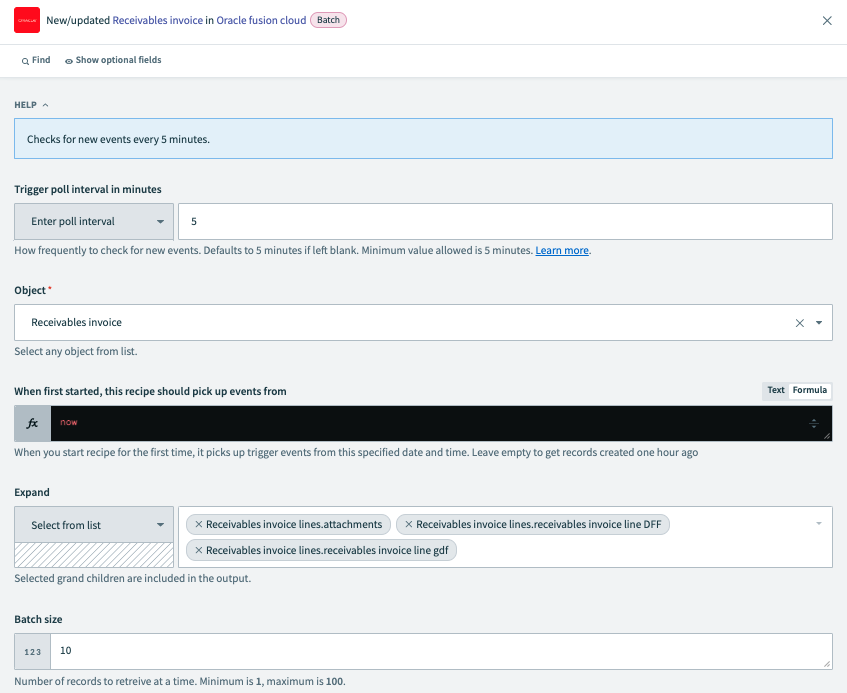Remove Receivables invoice lines.attachments tag
Viewport: 847px width, 693px height.
click(198, 524)
